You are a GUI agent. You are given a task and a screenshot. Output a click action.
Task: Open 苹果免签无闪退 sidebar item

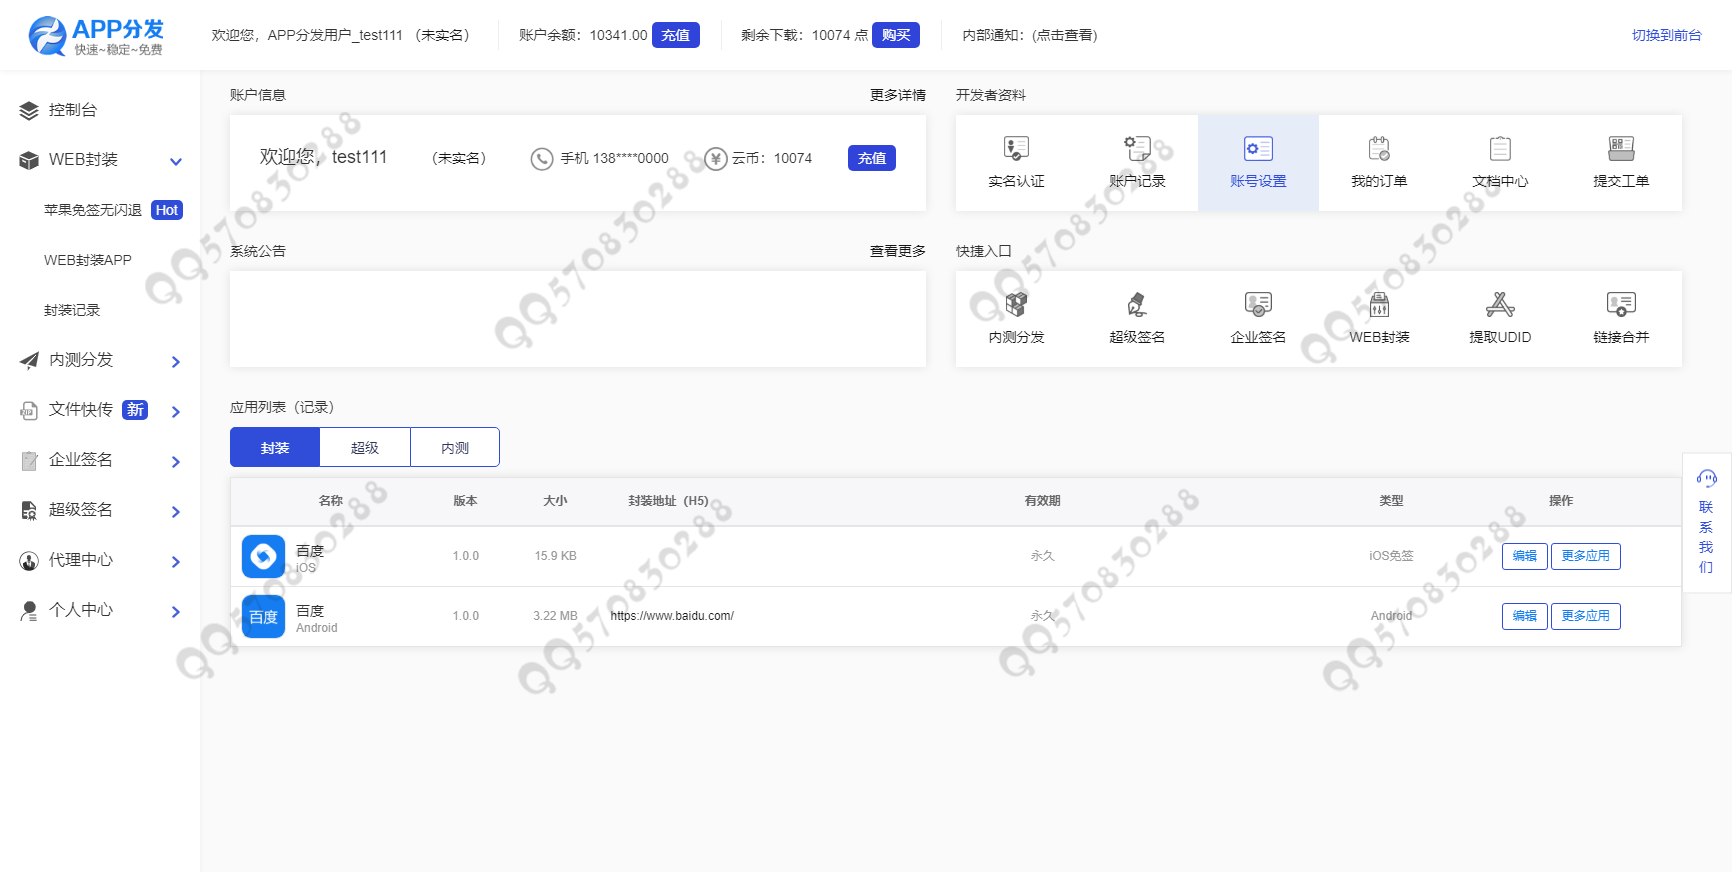[x=93, y=210]
